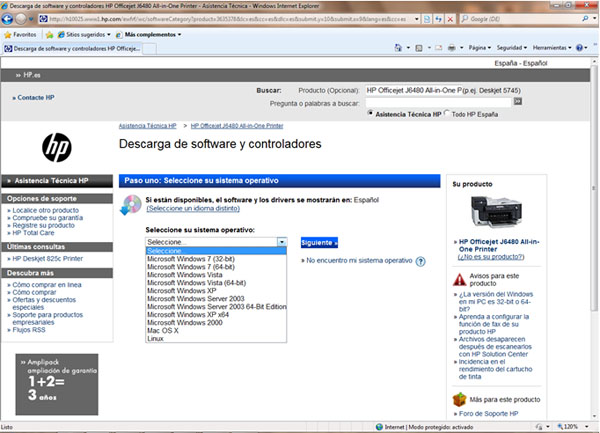Open Contacte HP link
600x433 pixels.
coord(36,98)
